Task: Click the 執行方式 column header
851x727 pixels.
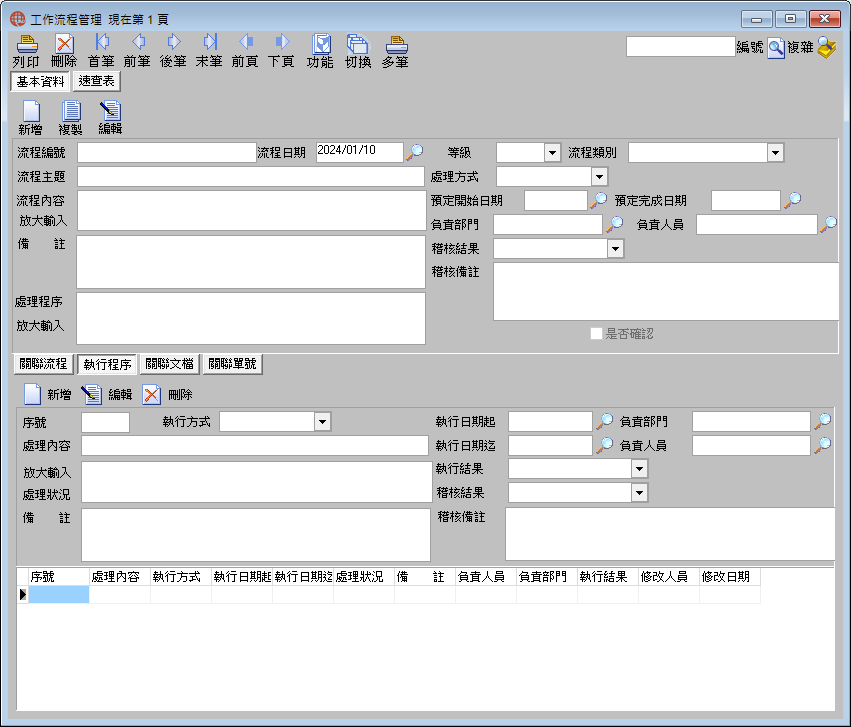Action: click(x=181, y=577)
